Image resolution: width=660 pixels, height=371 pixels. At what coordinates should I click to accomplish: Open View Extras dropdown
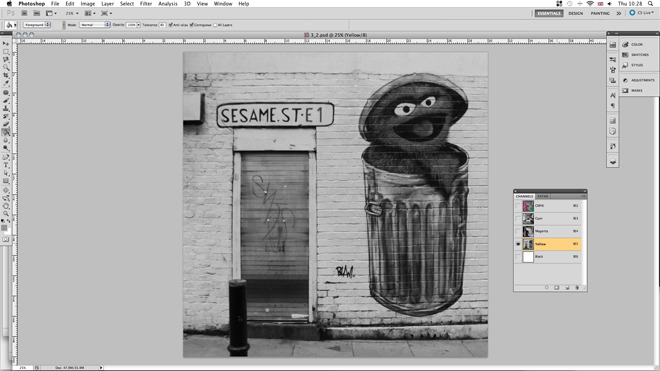51,13
